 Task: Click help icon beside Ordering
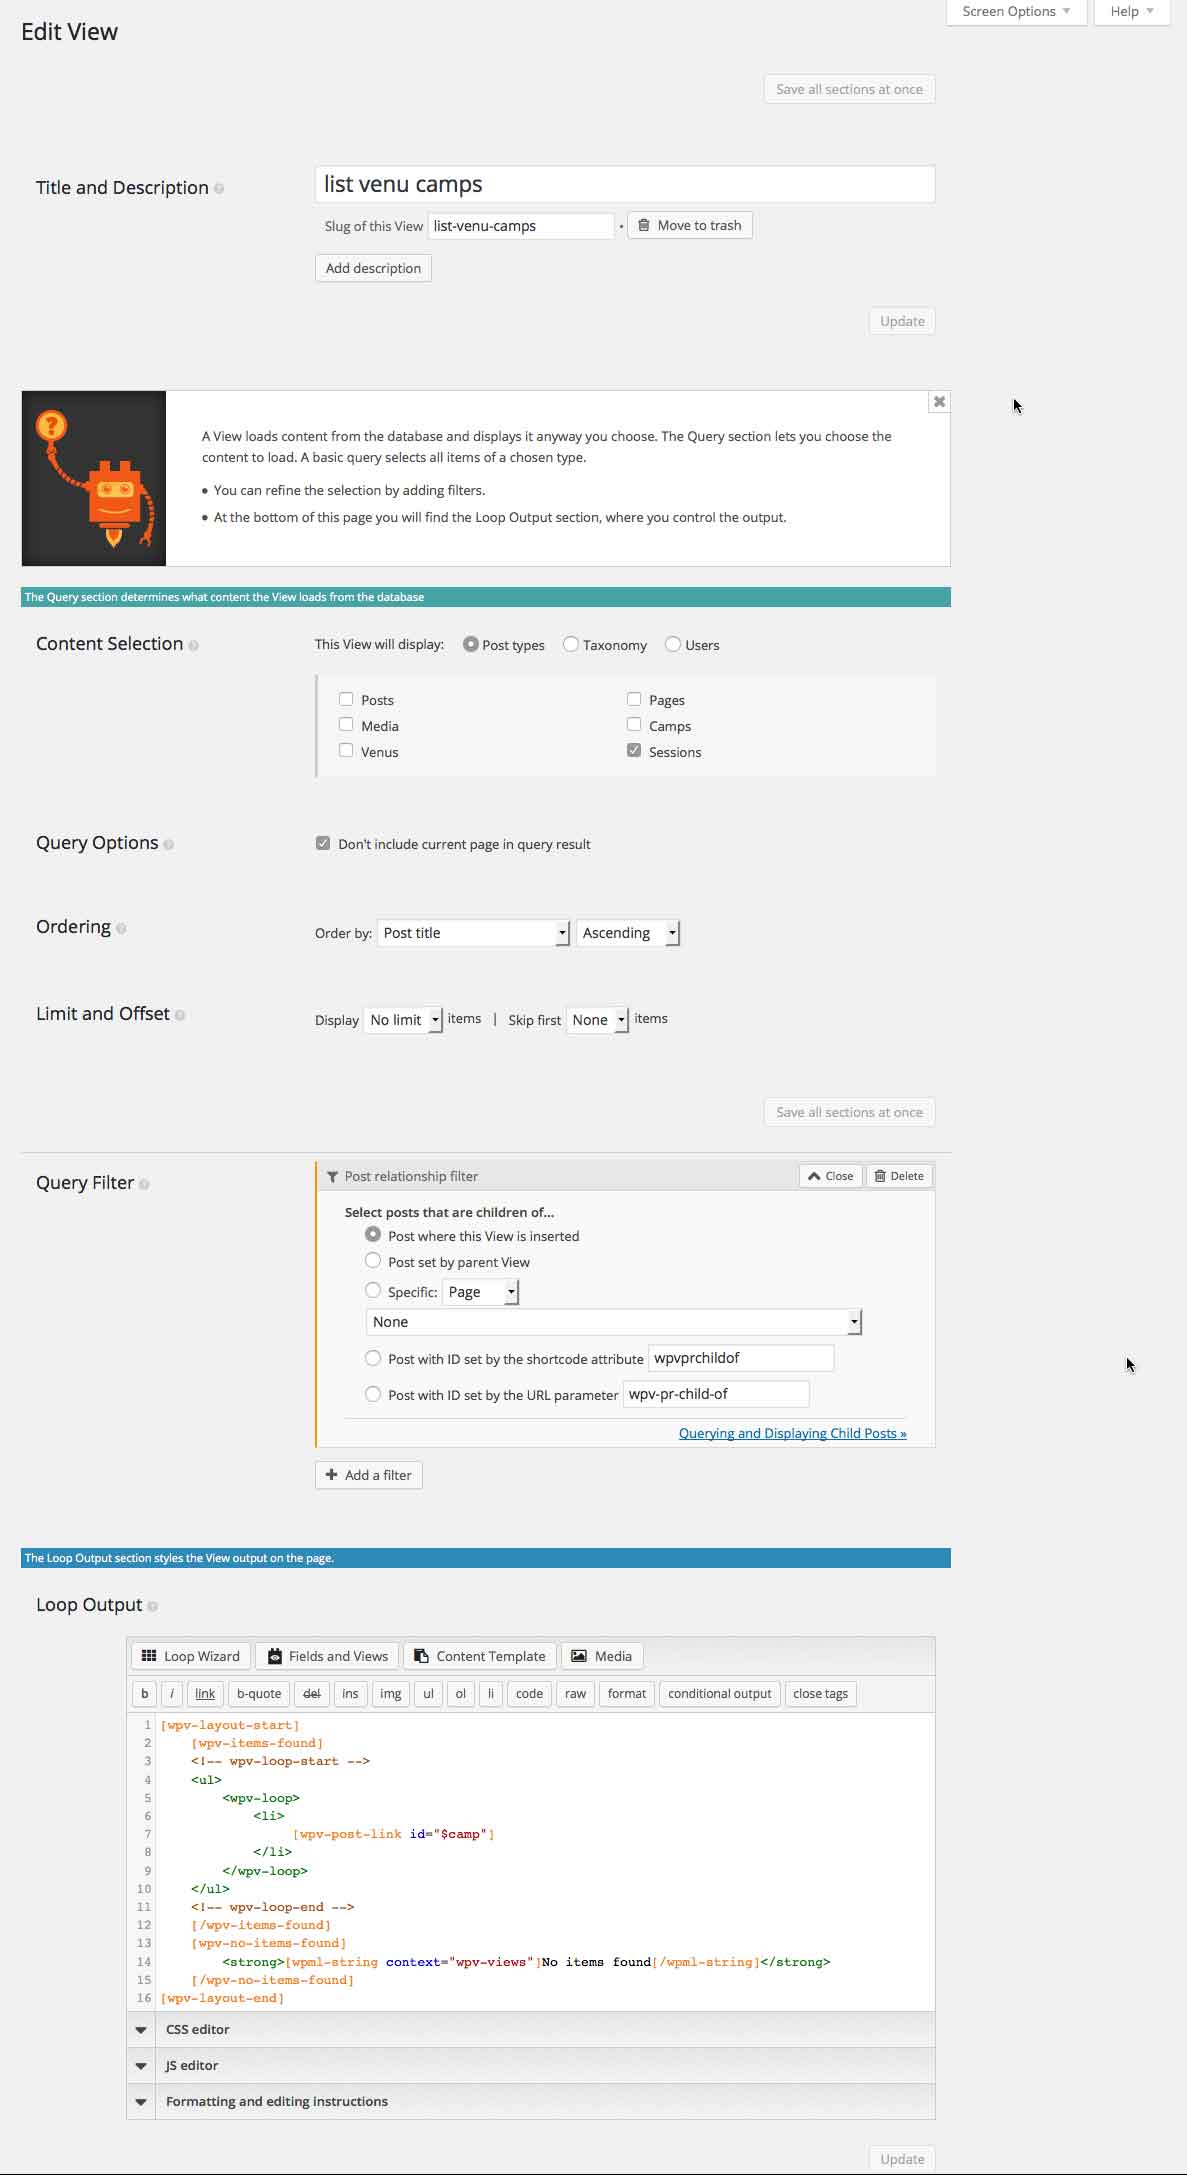pyautogui.click(x=121, y=928)
